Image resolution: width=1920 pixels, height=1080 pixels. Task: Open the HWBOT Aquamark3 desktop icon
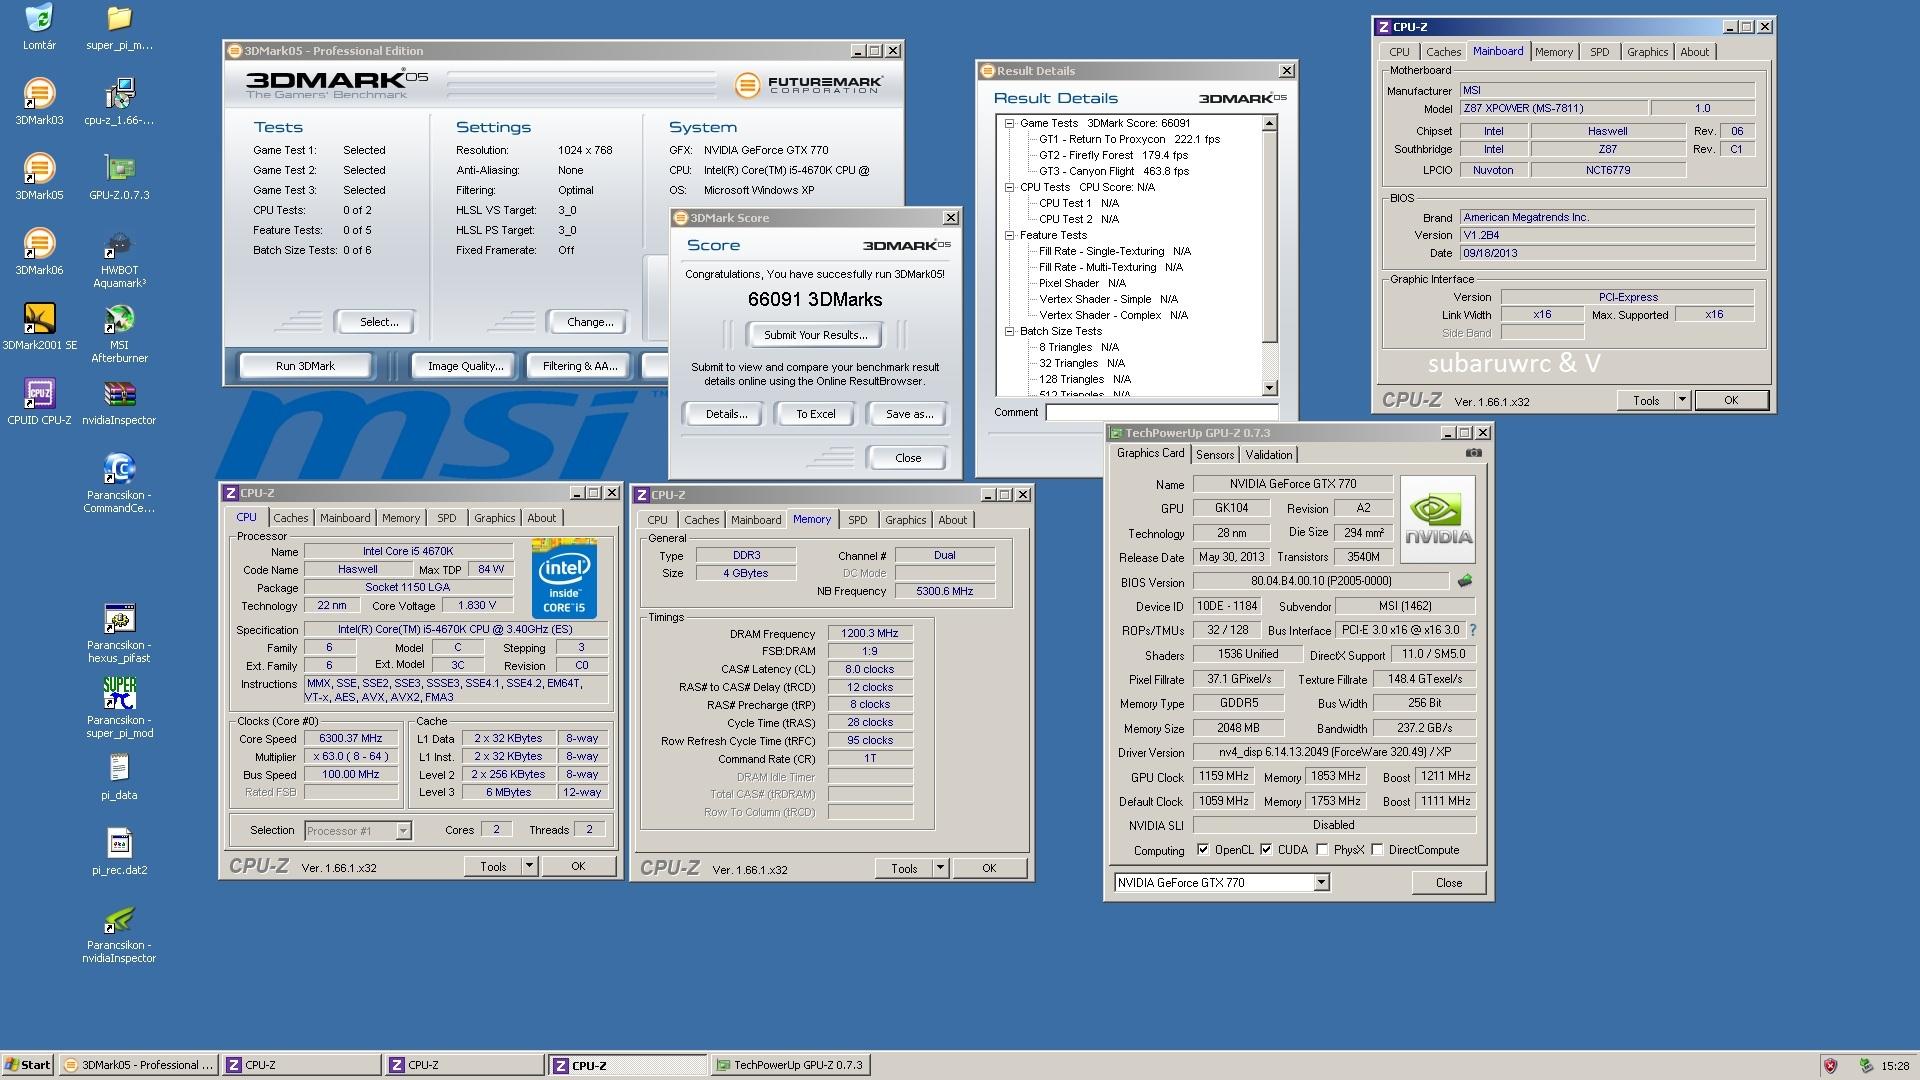click(x=119, y=245)
